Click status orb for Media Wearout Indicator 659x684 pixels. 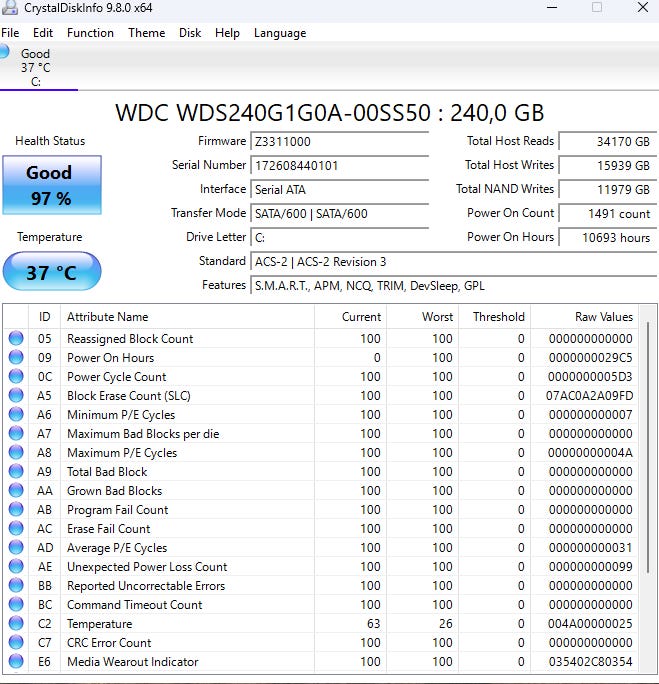pos(16,661)
